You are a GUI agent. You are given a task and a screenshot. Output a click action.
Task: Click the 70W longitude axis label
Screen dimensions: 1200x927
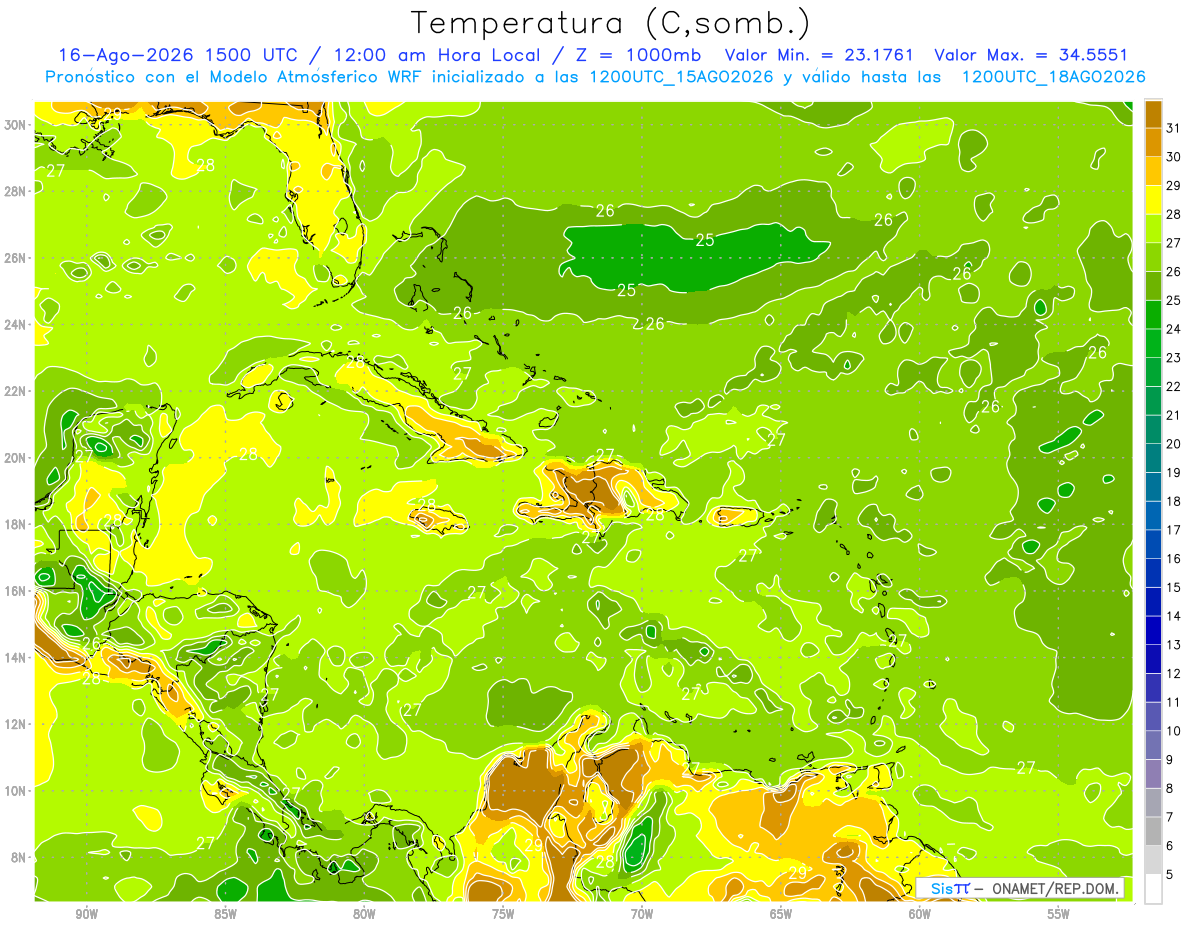pyautogui.click(x=642, y=914)
